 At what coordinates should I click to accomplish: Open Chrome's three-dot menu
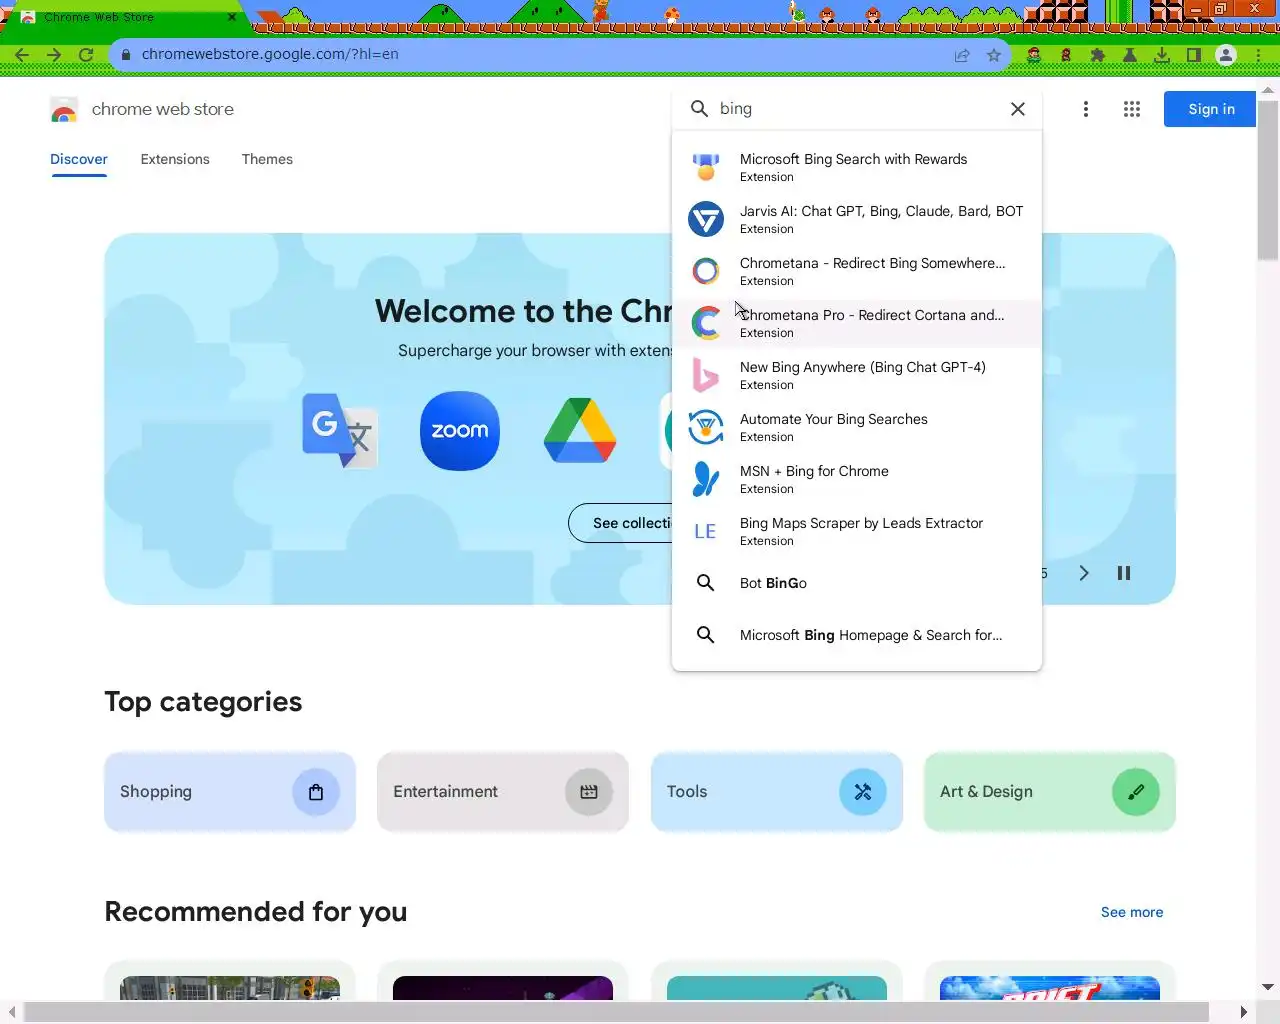click(x=1258, y=55)
